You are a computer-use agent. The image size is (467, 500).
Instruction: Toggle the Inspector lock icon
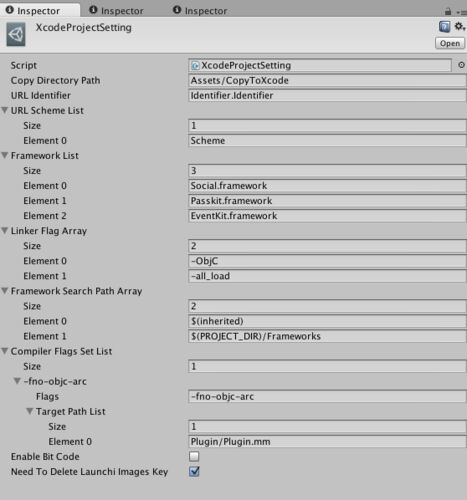pos(448,11)
